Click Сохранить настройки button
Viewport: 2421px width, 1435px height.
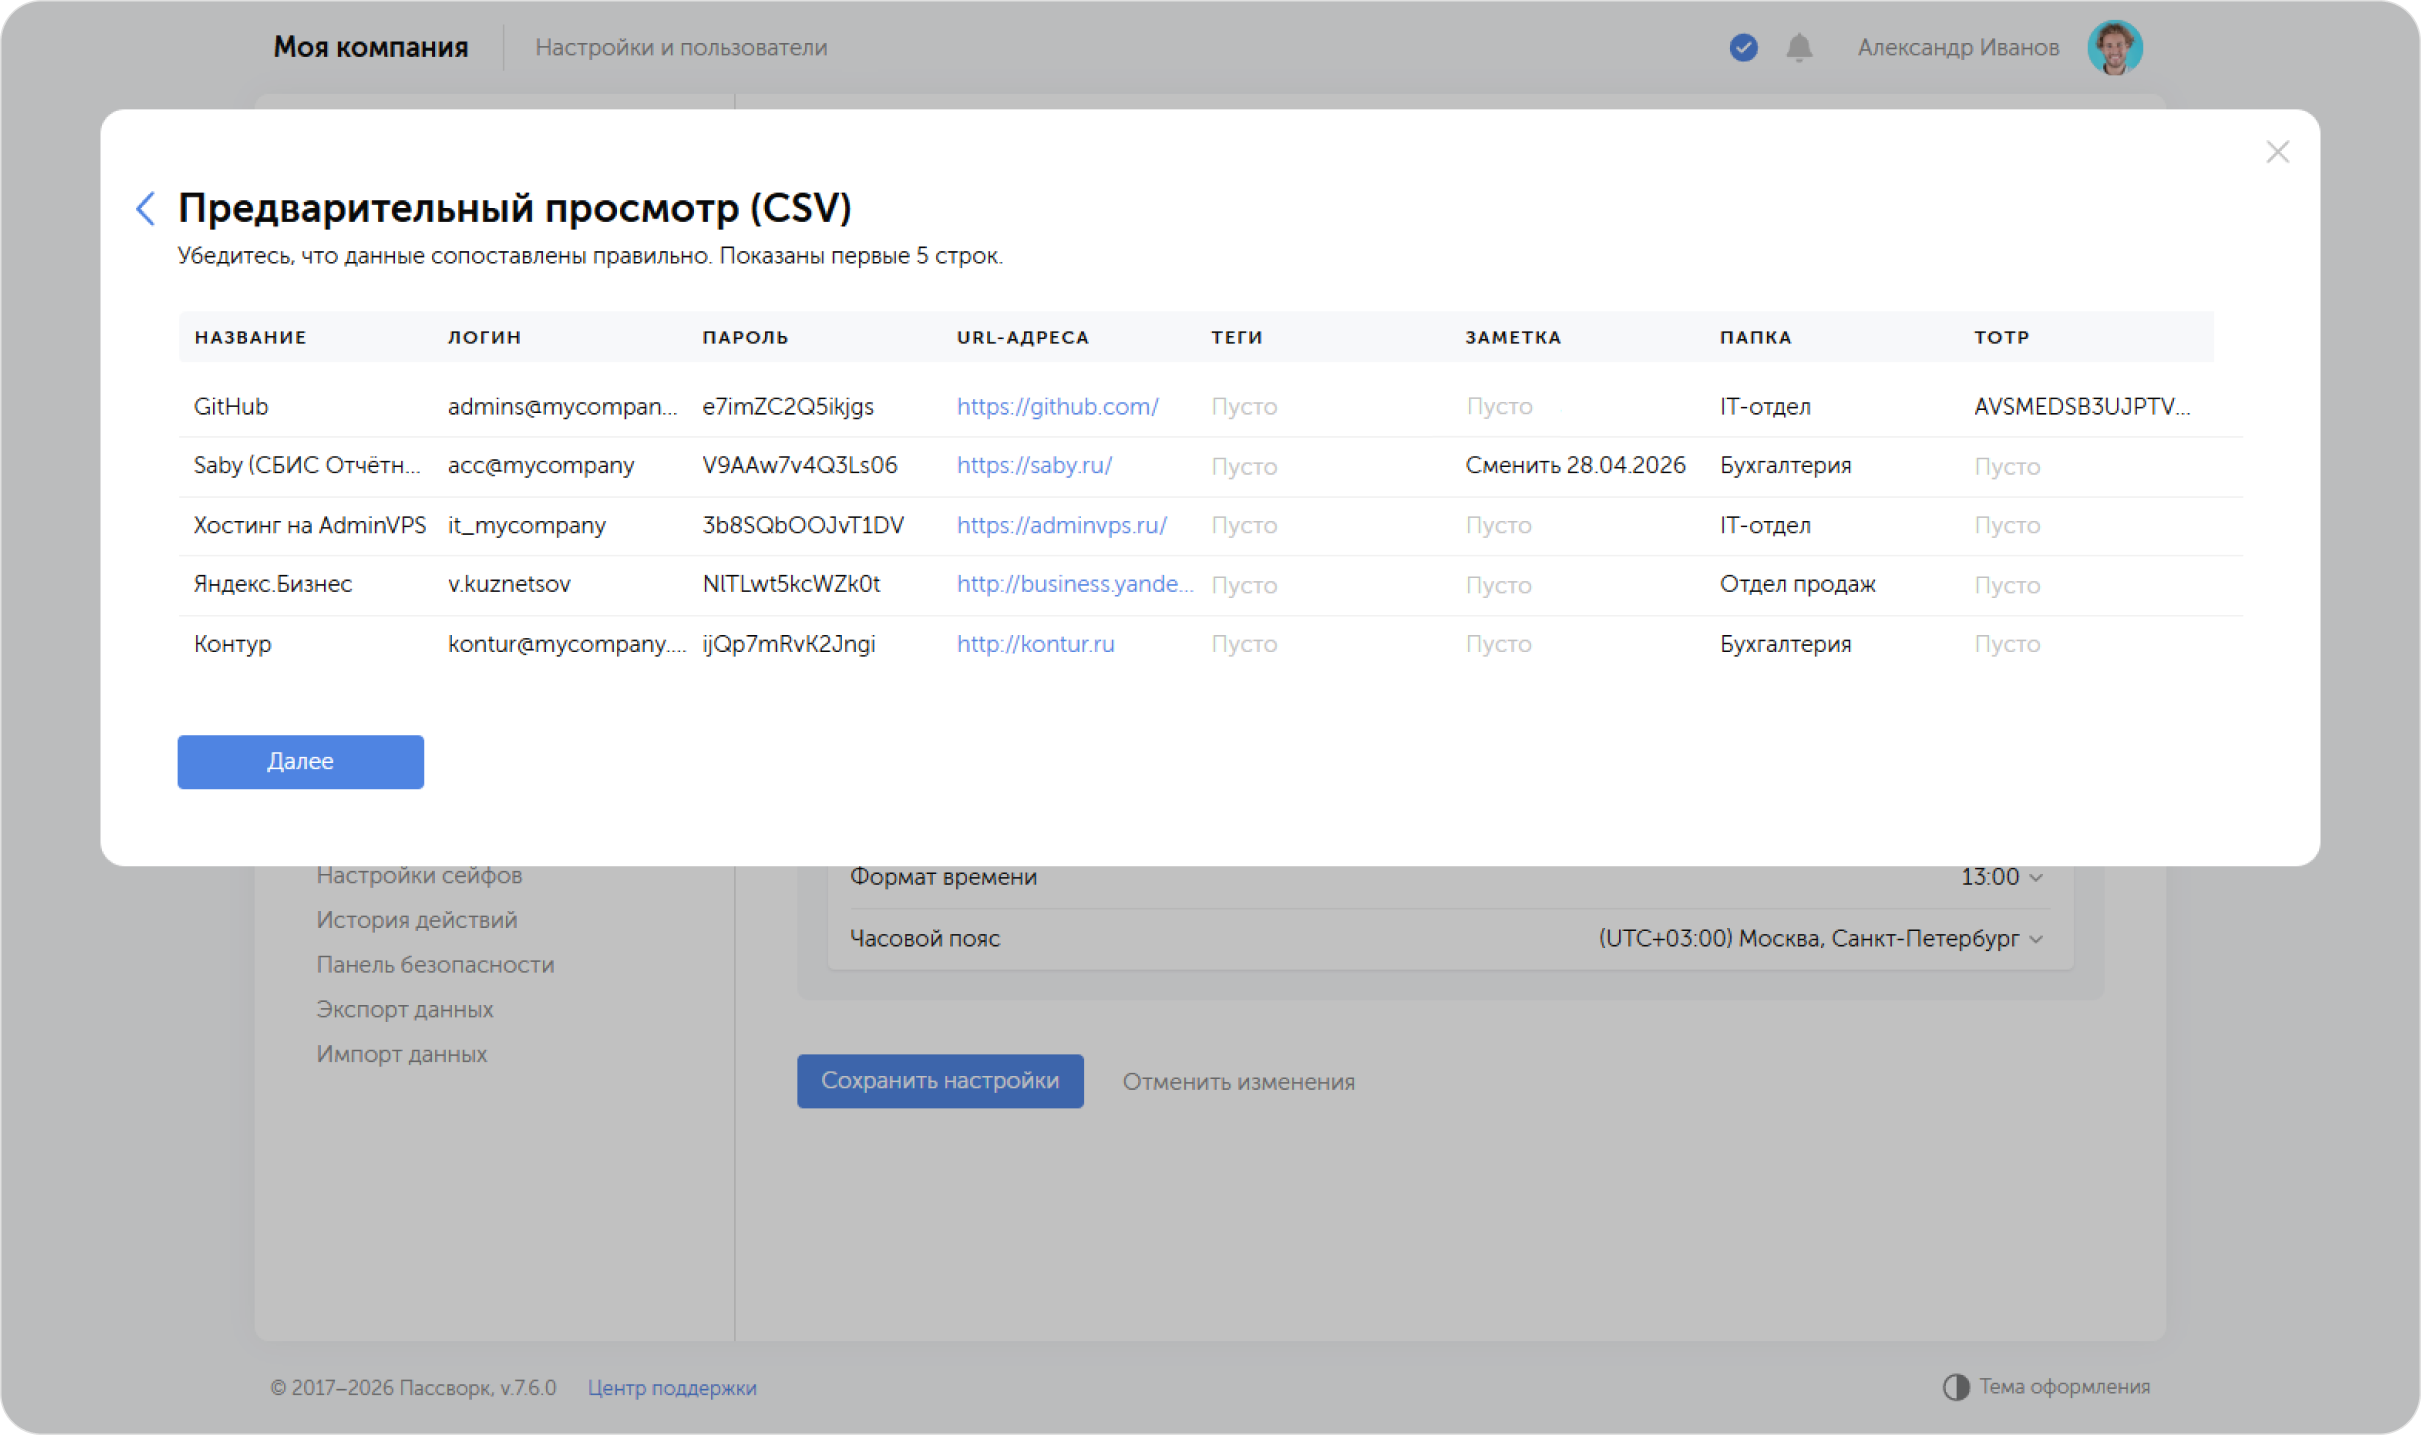click(x=940, y=1081)
